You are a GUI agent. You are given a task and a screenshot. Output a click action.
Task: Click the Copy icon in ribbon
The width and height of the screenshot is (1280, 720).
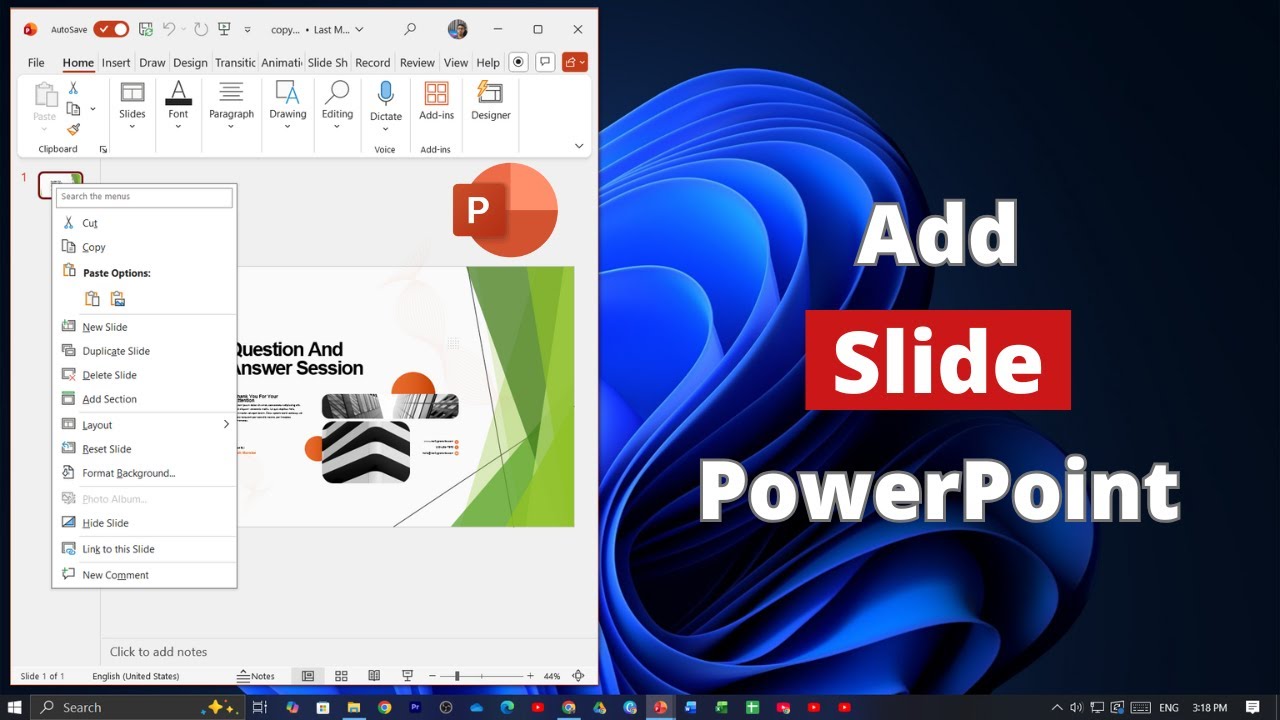coord(73,108)
